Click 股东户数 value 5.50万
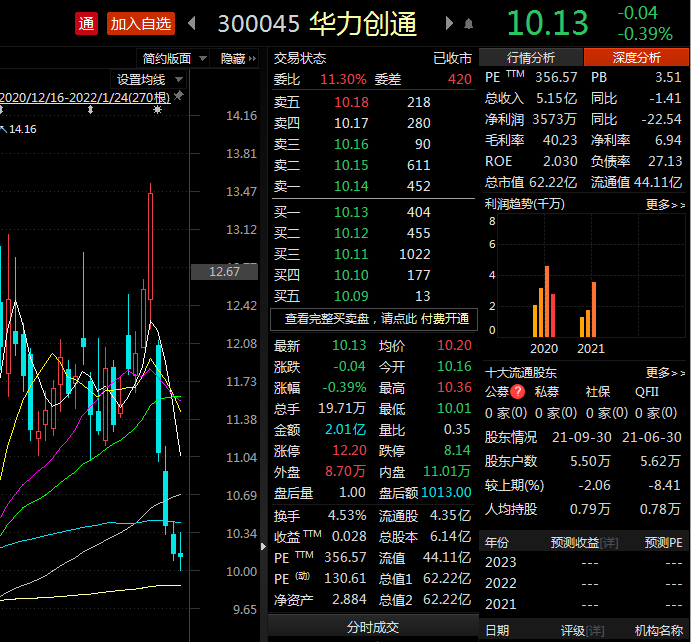 tap(590, 461)
